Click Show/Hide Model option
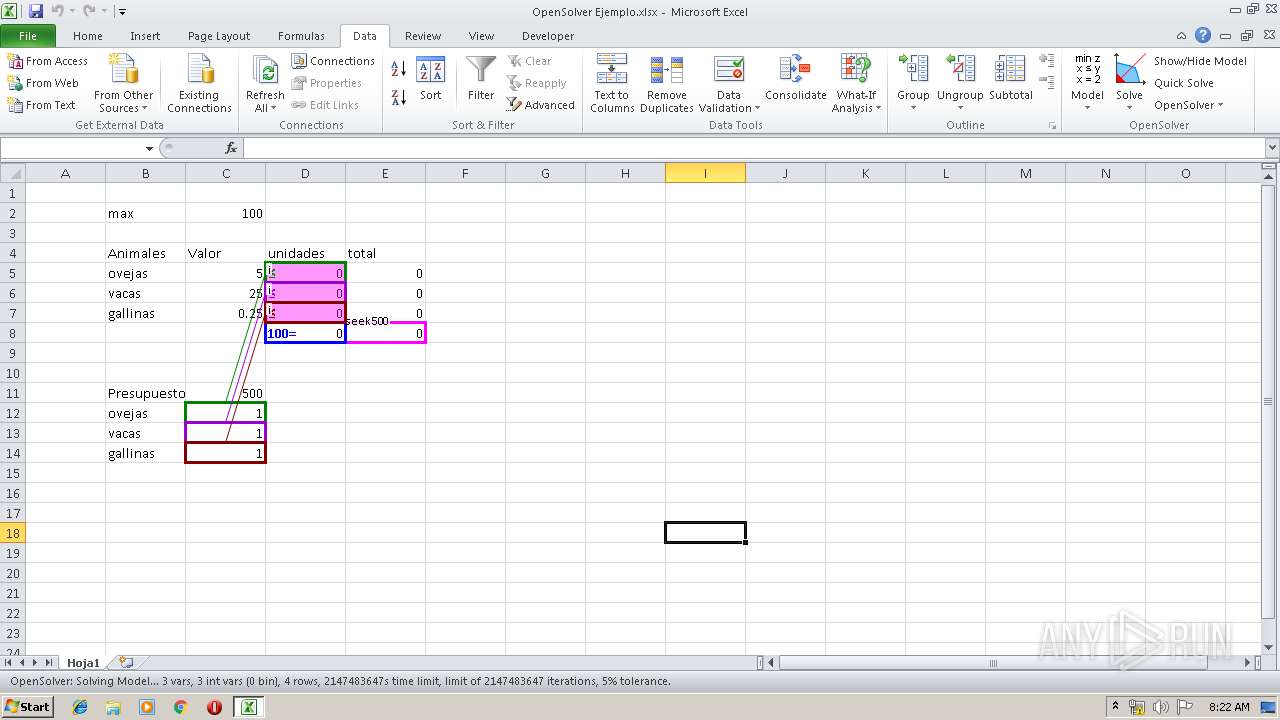The width and height of the screenshot is (1280, 720). 1200,61
